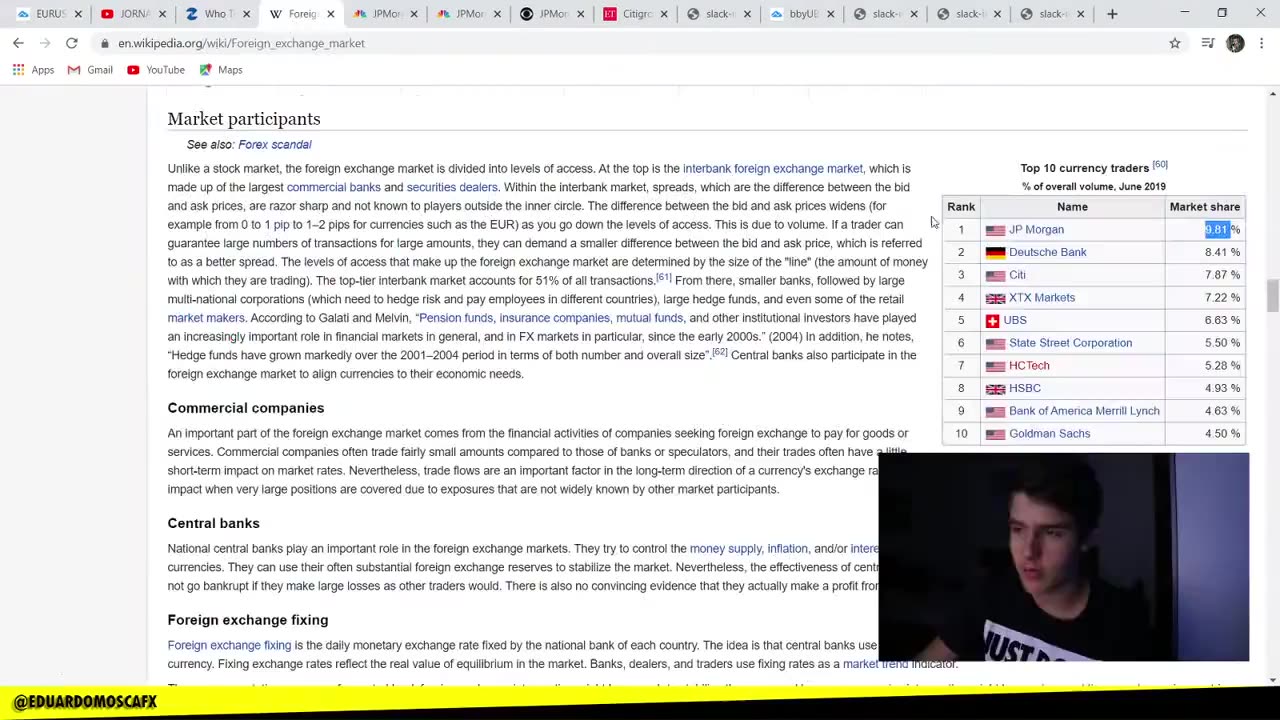Image resolution: width=1280 pixels, height=720 pixels.
Task: Go back to the previous page
Action: tap(18, 43)
